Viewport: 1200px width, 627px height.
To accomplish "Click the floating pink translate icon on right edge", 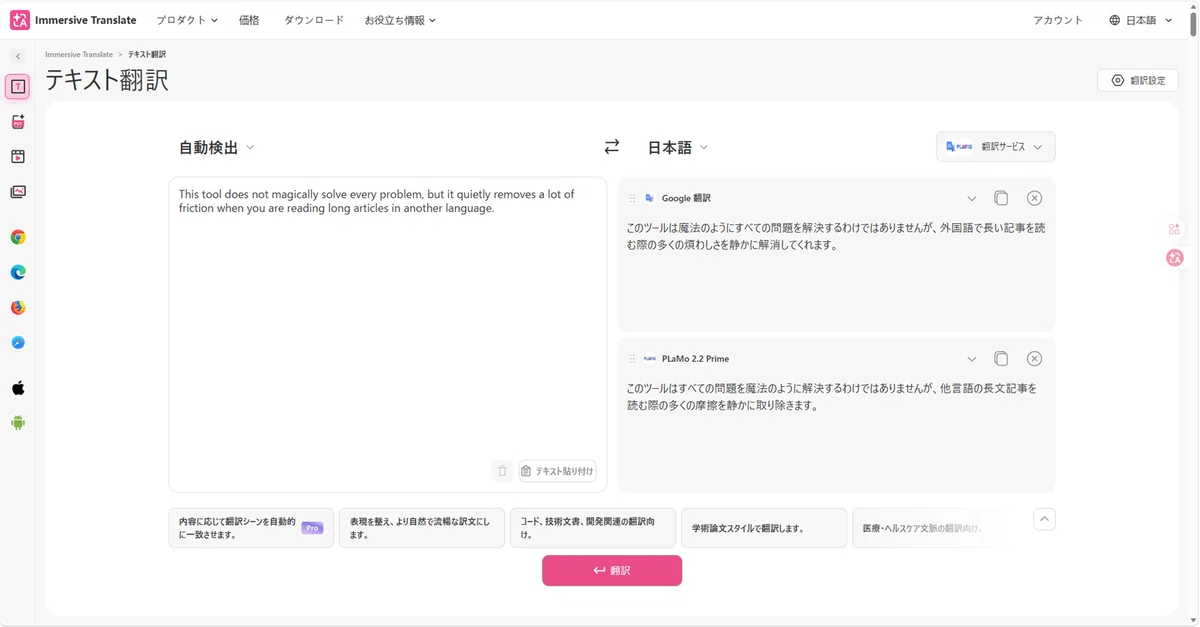I will coord(1175,258).
